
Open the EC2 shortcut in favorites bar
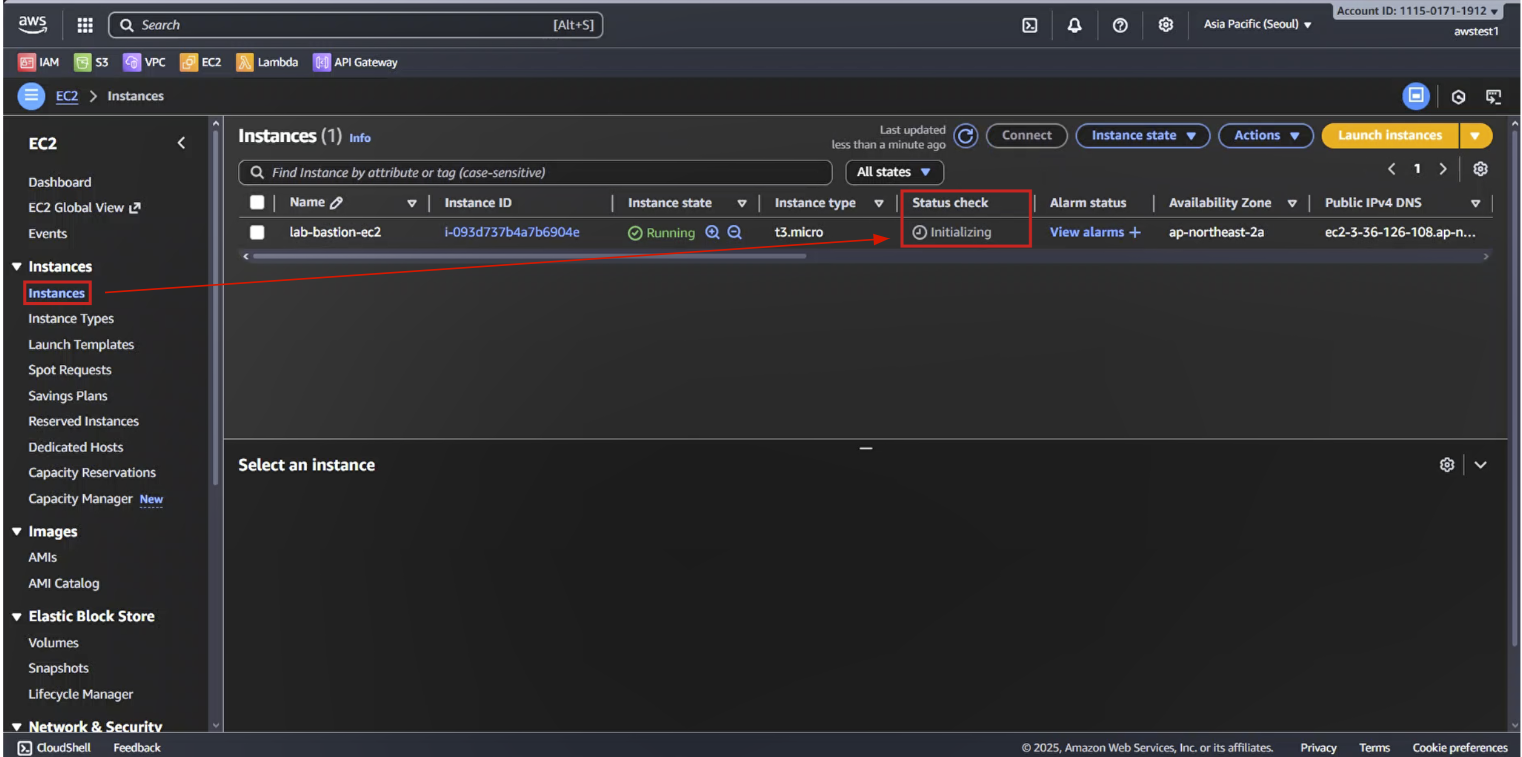click(x=201, y=62)
